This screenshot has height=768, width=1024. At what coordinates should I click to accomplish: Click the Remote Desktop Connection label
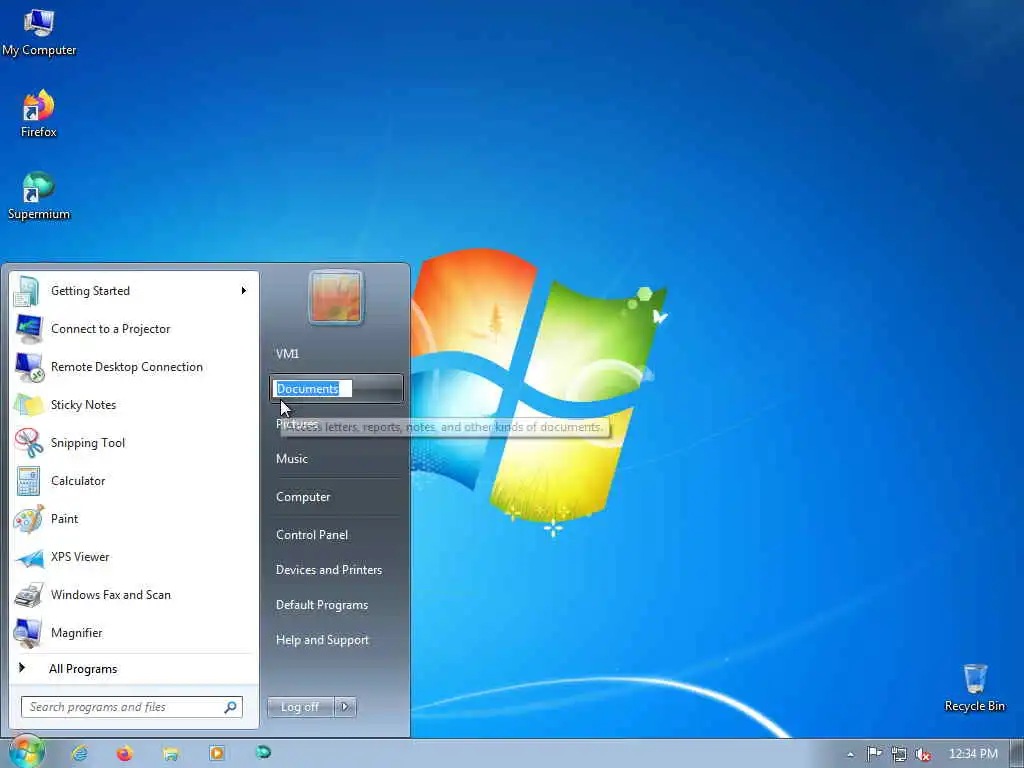(127, 367)
